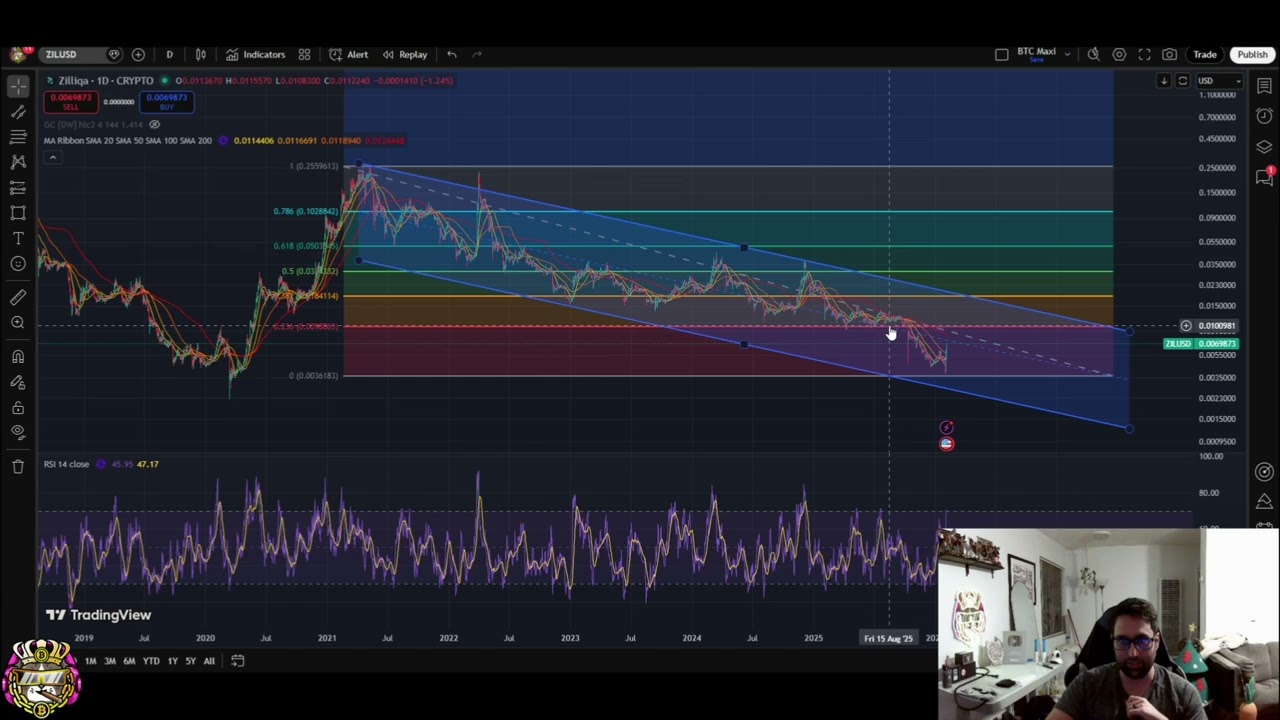
Task: Click the layout setup square icon
Action: coord(1001,54)
